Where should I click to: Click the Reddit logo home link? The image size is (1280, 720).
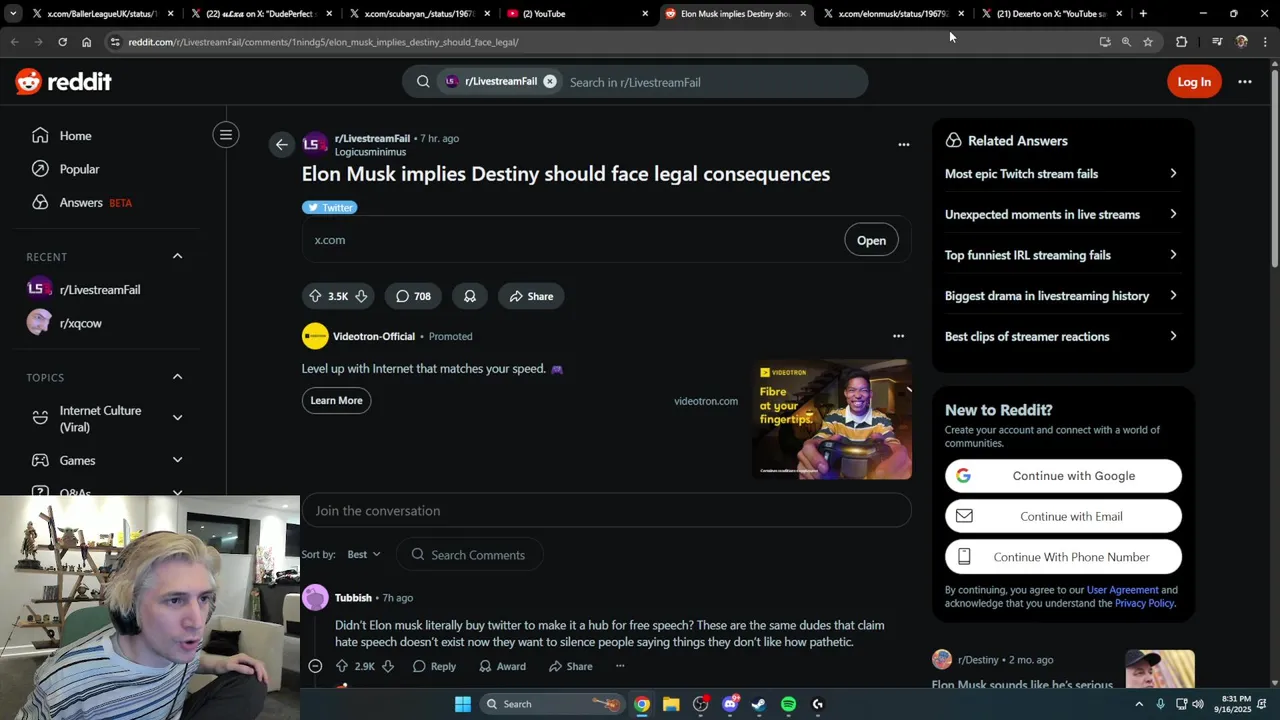(x=63, y=82)
